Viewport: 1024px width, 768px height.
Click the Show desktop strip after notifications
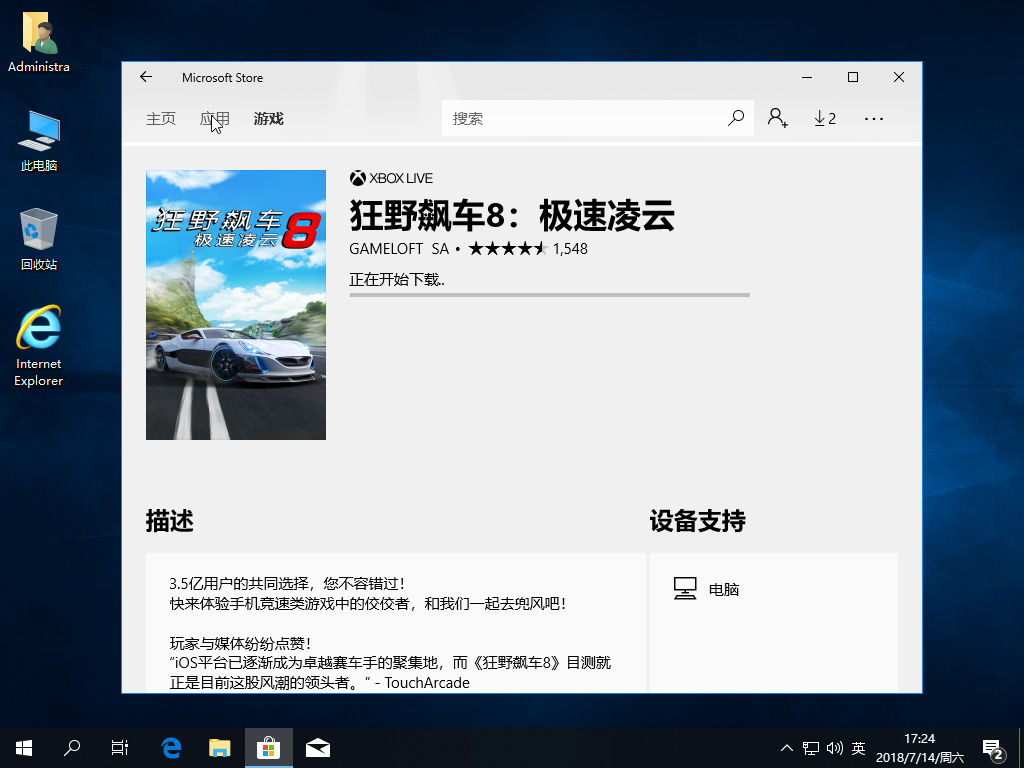point(1021,748)
